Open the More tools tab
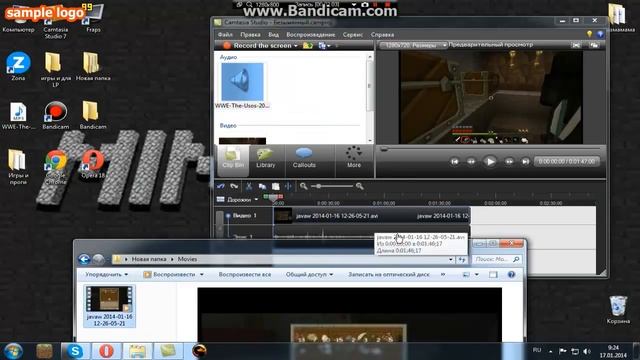 [x=354, y=158]
